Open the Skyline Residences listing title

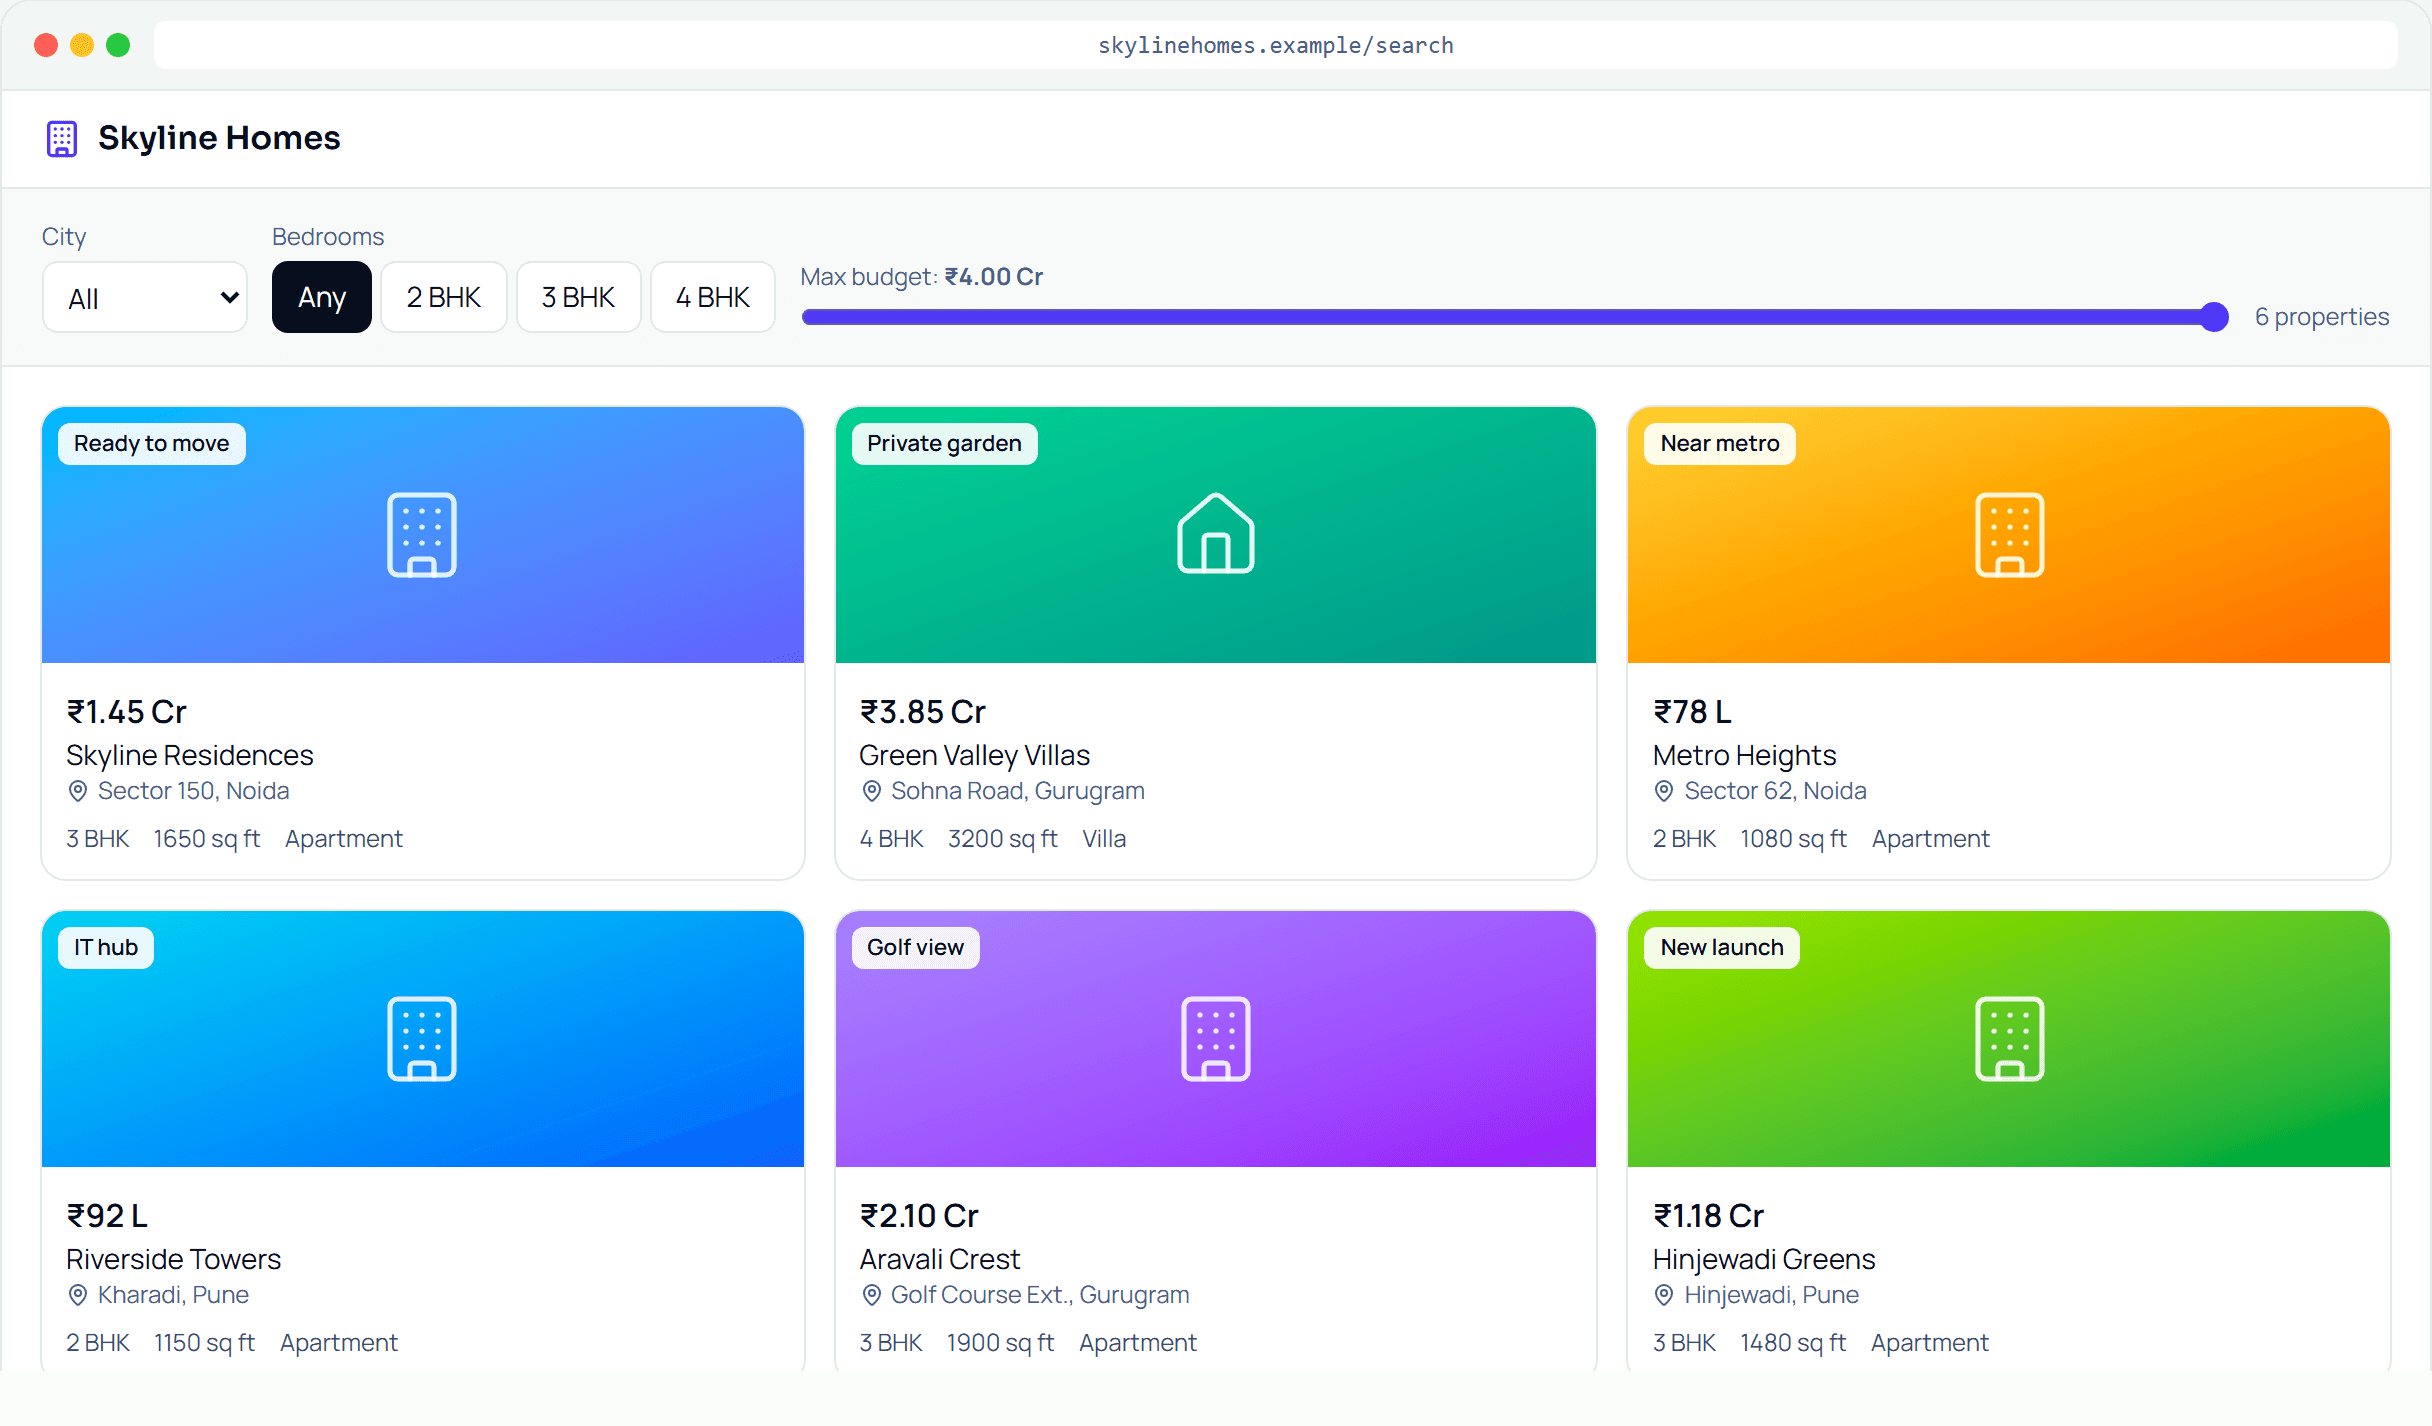click(190, 755)
